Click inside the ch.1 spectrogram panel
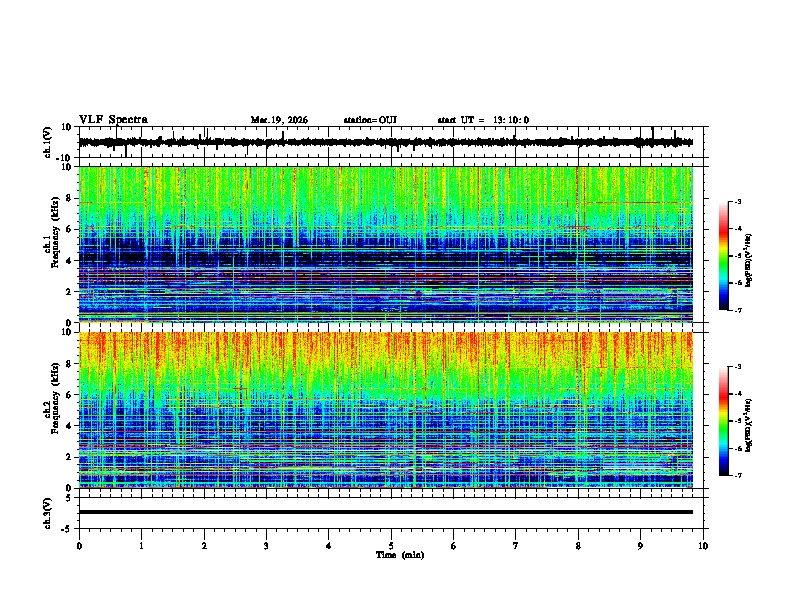 pyautogui.click(x=386, y=244)
